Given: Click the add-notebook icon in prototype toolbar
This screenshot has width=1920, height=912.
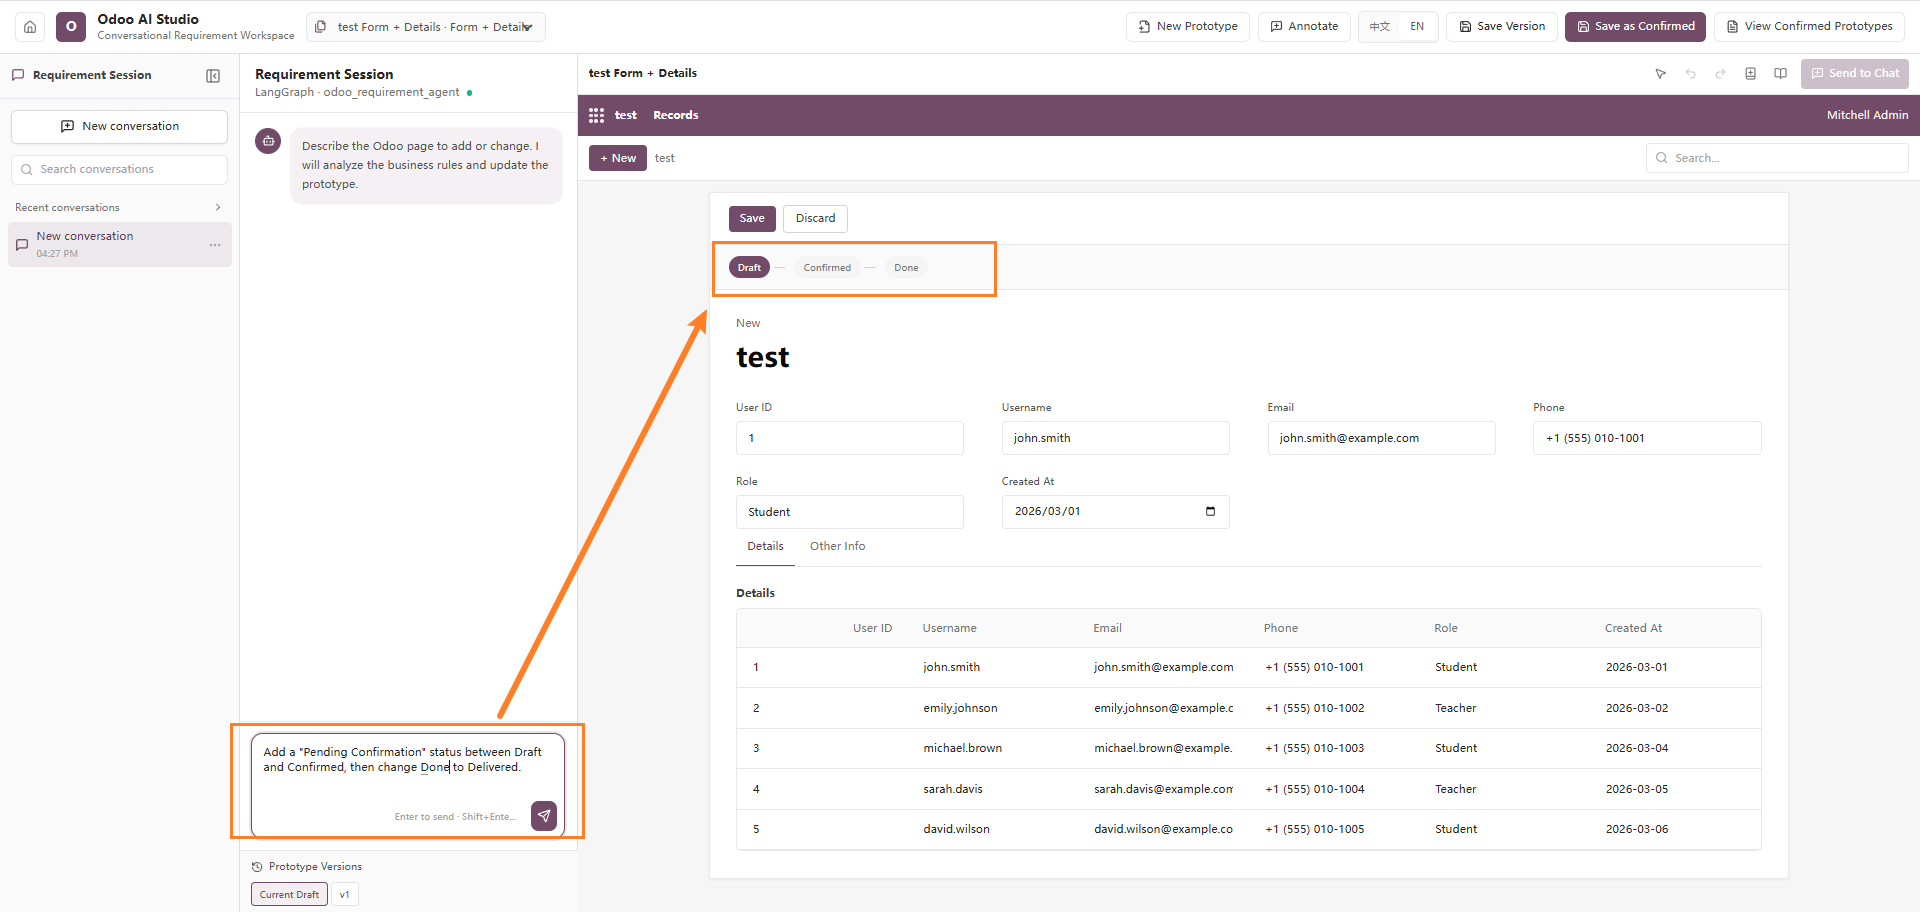Looking at the screenshot, I should coord(1751,74).
